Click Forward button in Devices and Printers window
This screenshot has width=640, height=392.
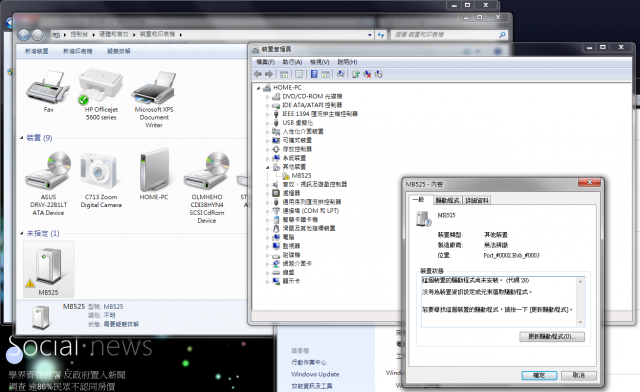(x=38, y=35)
